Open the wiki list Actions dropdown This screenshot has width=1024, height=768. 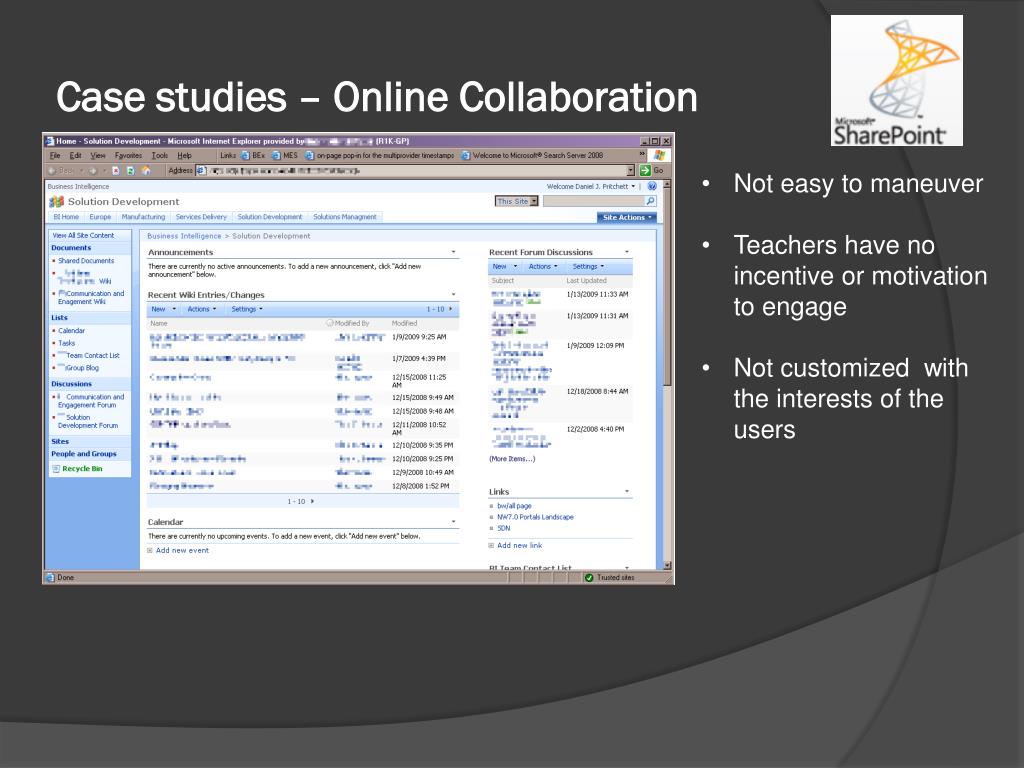coord(202,310)
